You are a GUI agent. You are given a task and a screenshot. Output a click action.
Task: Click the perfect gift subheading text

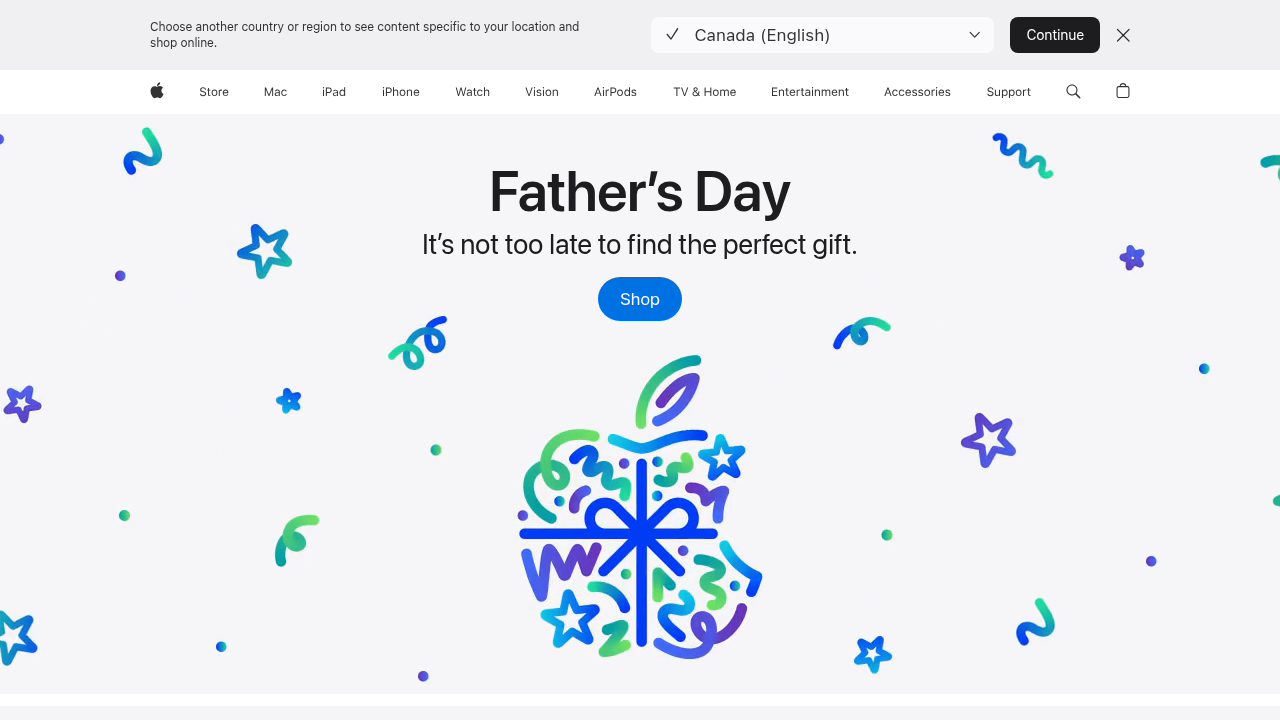click(x=640, y=245)
